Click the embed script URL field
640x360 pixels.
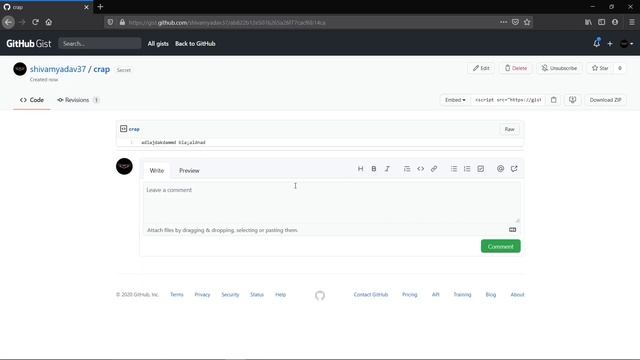coord(508,100)
